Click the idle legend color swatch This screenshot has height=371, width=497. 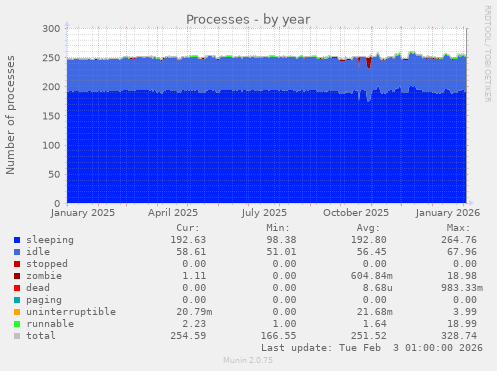point(17,252)
